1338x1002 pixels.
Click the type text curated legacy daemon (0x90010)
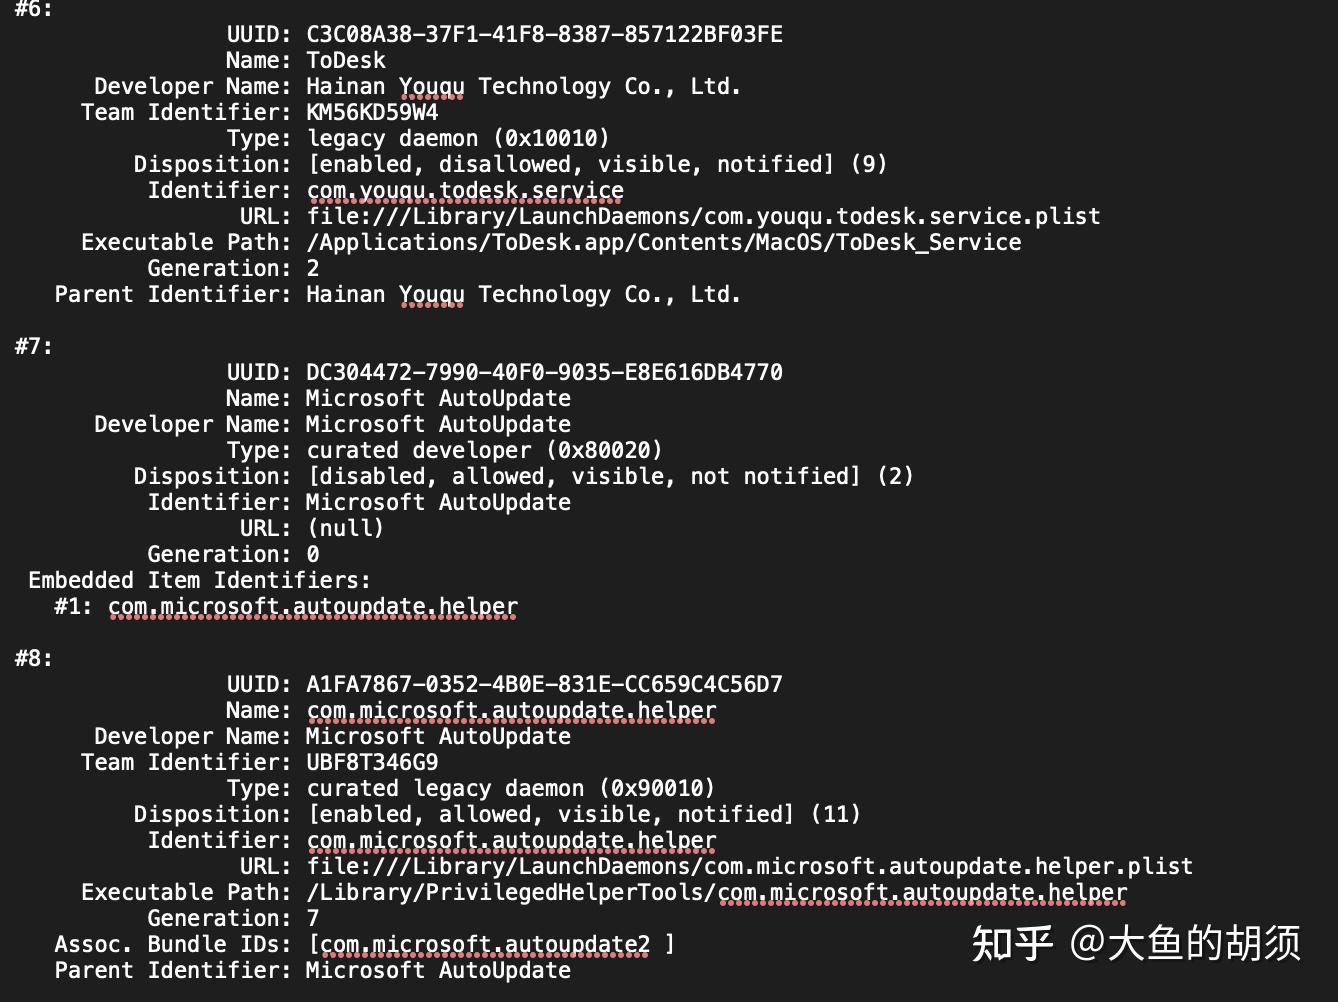point(511,788)
